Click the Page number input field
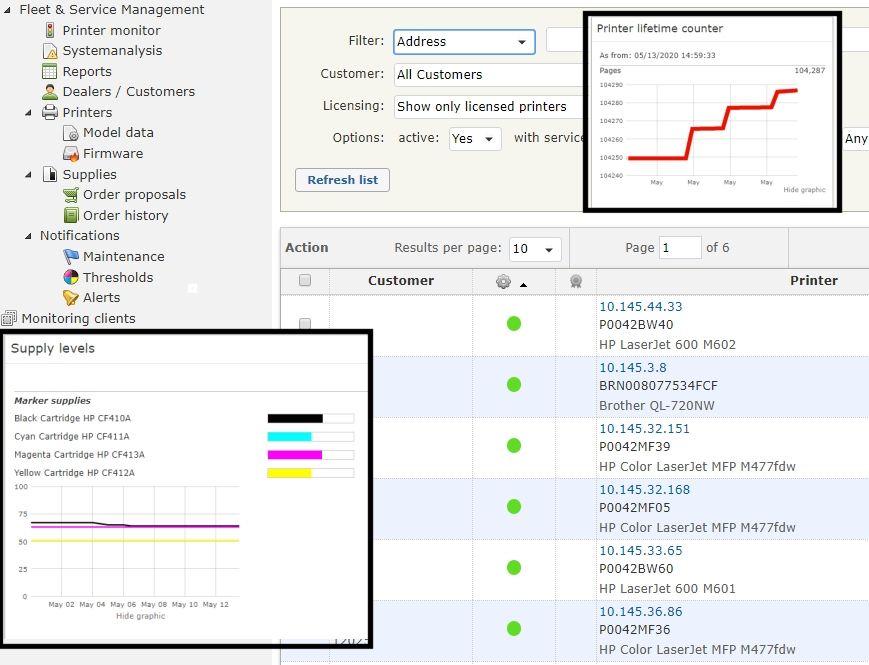 click(x=680, y=248)
